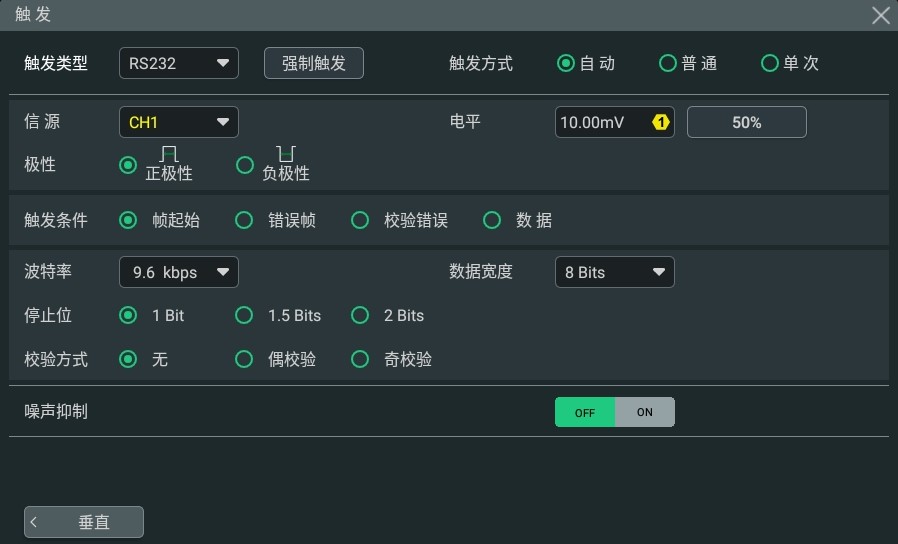Viewport: 898px width, 544px height.
Task: Click the negative polarity waveform icon
Action: click(286, 153)
